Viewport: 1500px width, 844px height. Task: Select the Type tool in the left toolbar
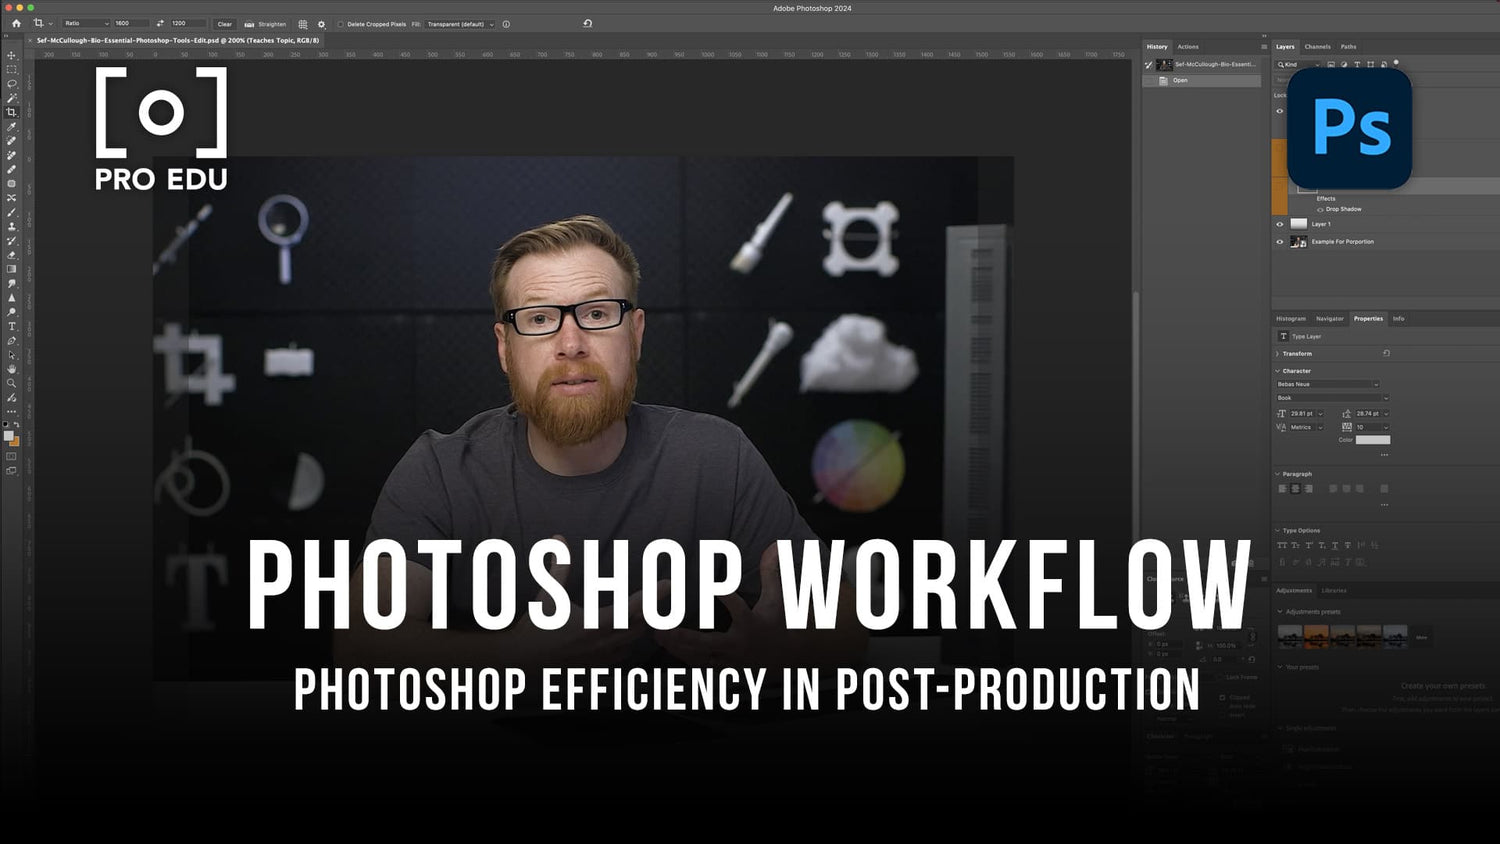(x=12, y=325)
